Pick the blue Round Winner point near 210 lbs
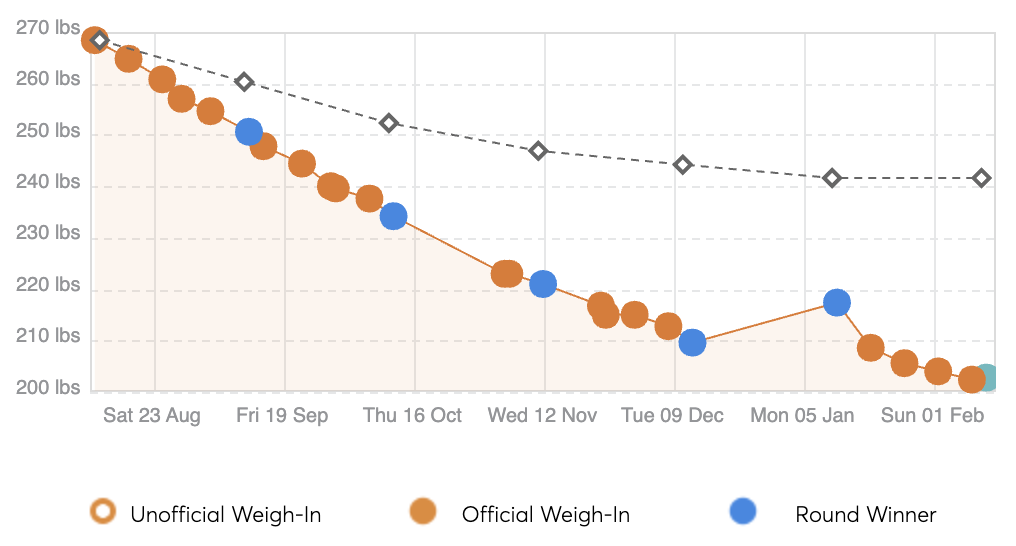1016x546 pixels. click(x=692, y=343)
